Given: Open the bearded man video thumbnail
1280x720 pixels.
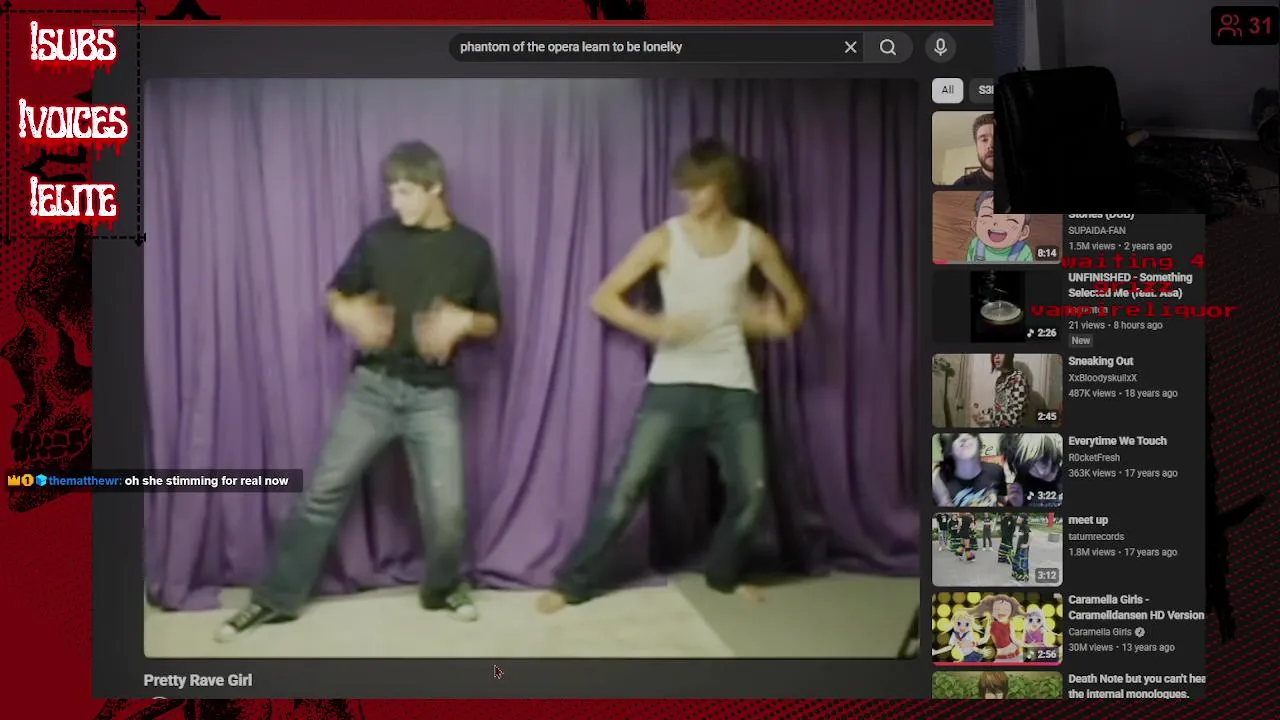Looking at the screenshot, I should pyautogui.click(x=964, y=148).
